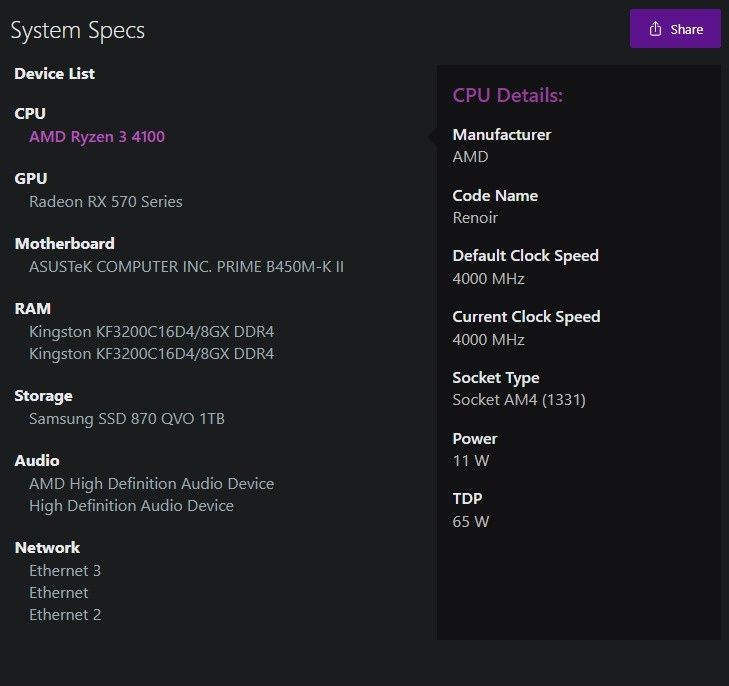
Task: Click the Motherboard category label
Action: [x=65, y=244]
